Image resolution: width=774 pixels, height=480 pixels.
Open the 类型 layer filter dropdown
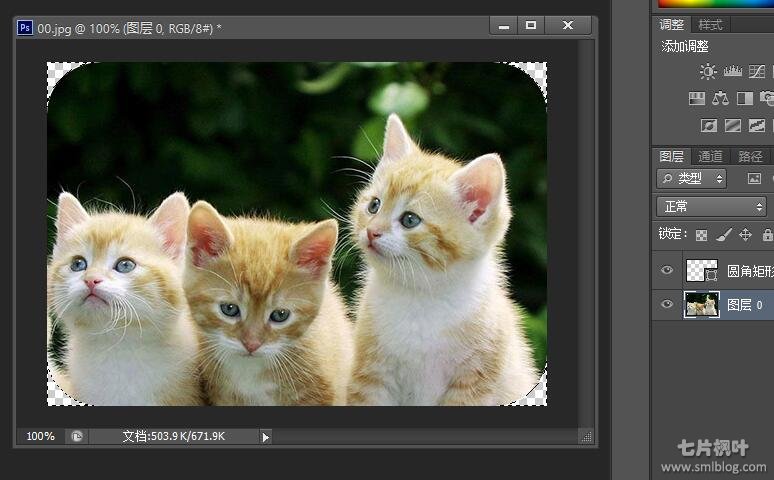tap(691, 178)
